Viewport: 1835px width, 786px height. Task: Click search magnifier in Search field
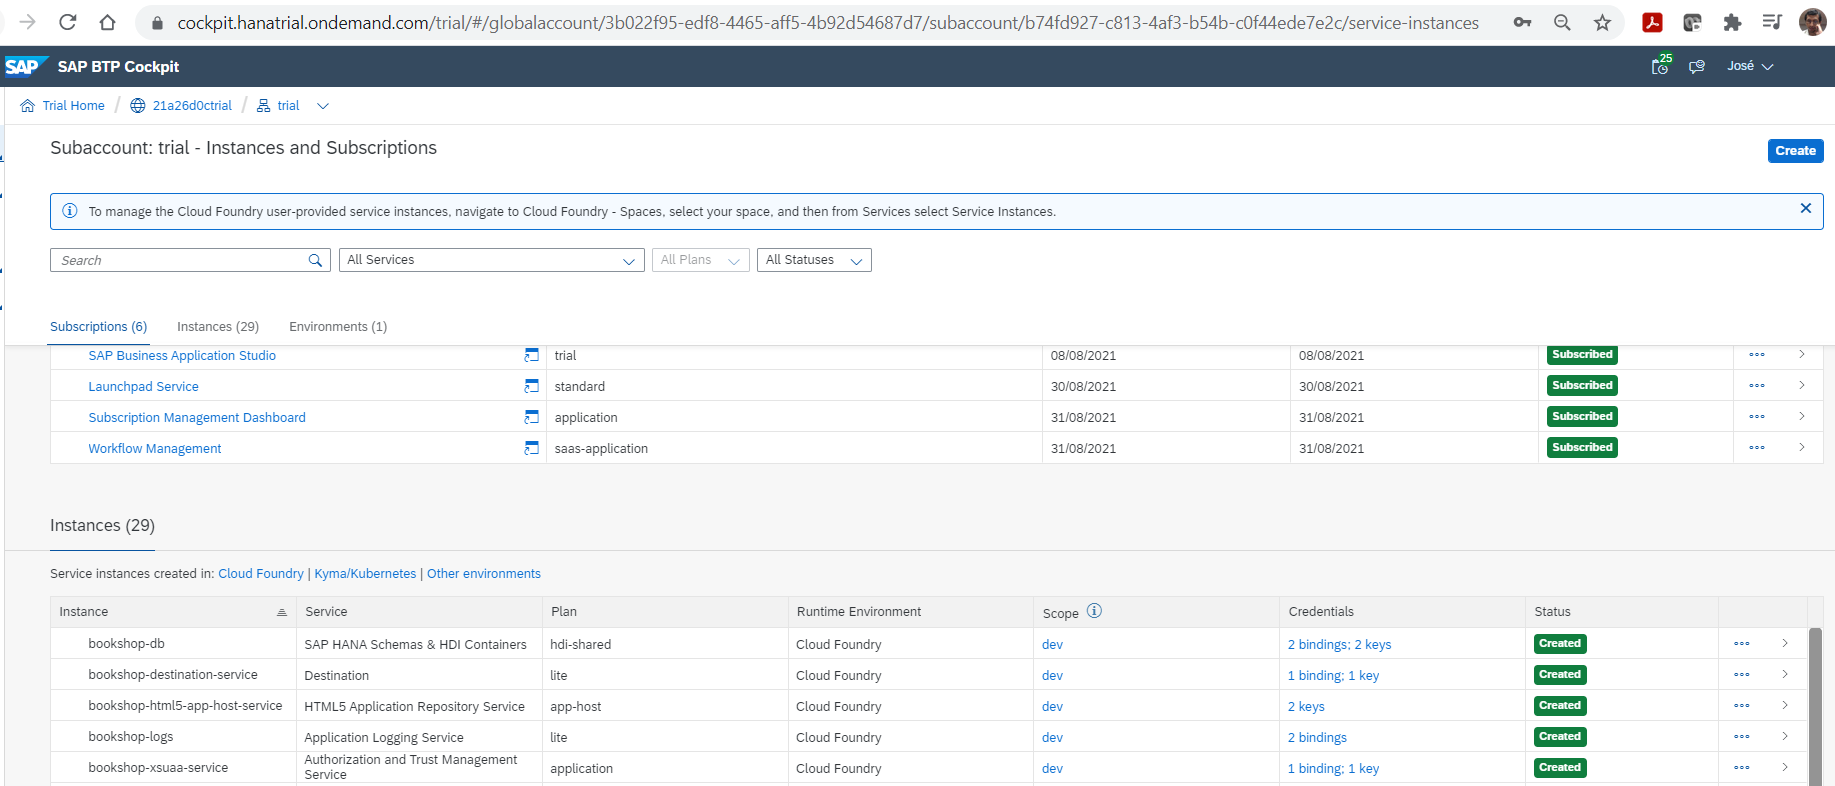pyautogui.click(x=315, y=260)
